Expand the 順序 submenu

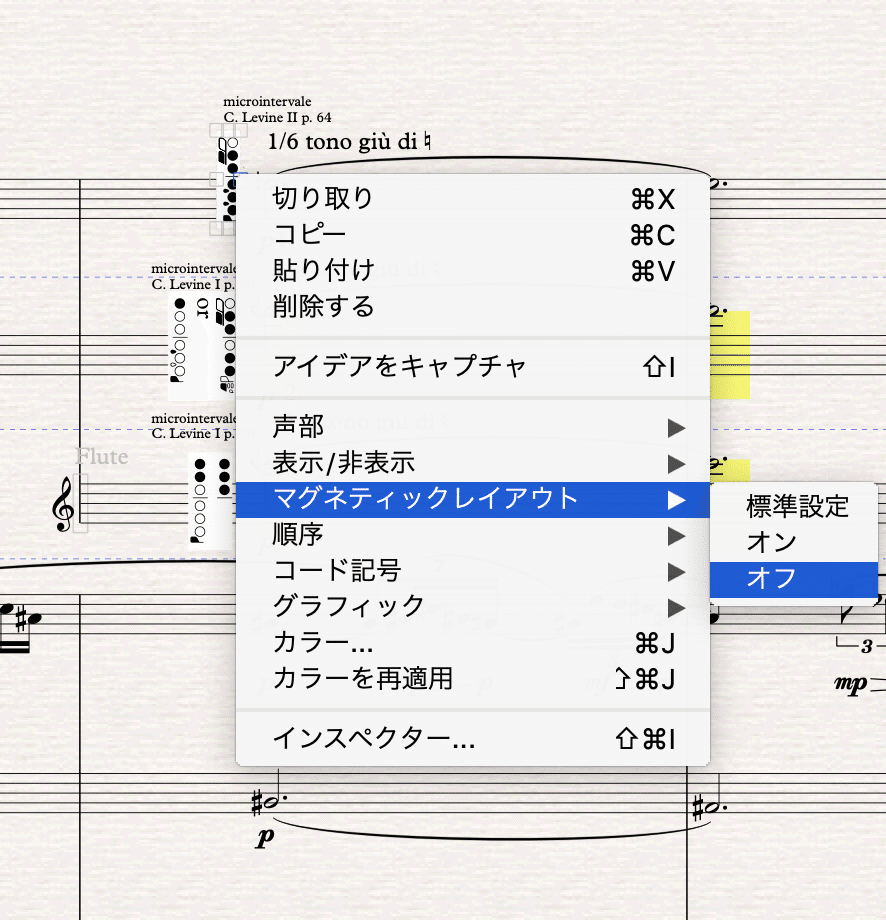(x=472, y=535)
